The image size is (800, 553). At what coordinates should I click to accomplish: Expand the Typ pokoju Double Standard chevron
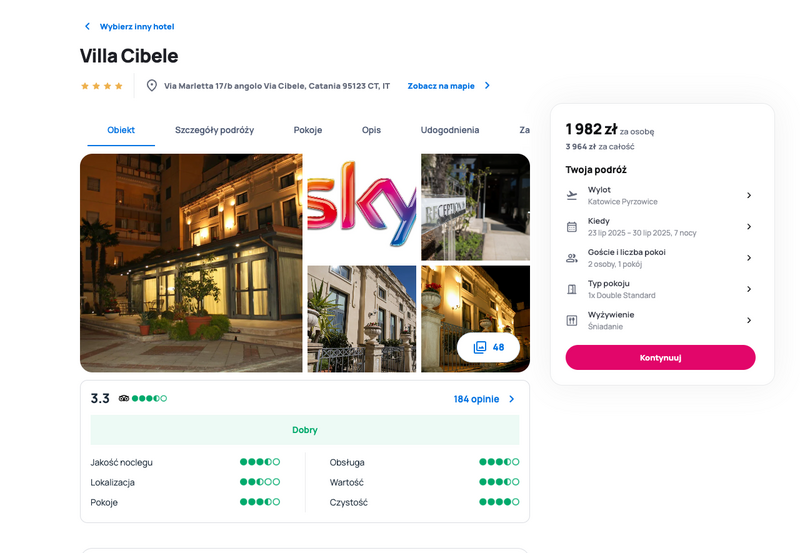click(x=749, y=289)
